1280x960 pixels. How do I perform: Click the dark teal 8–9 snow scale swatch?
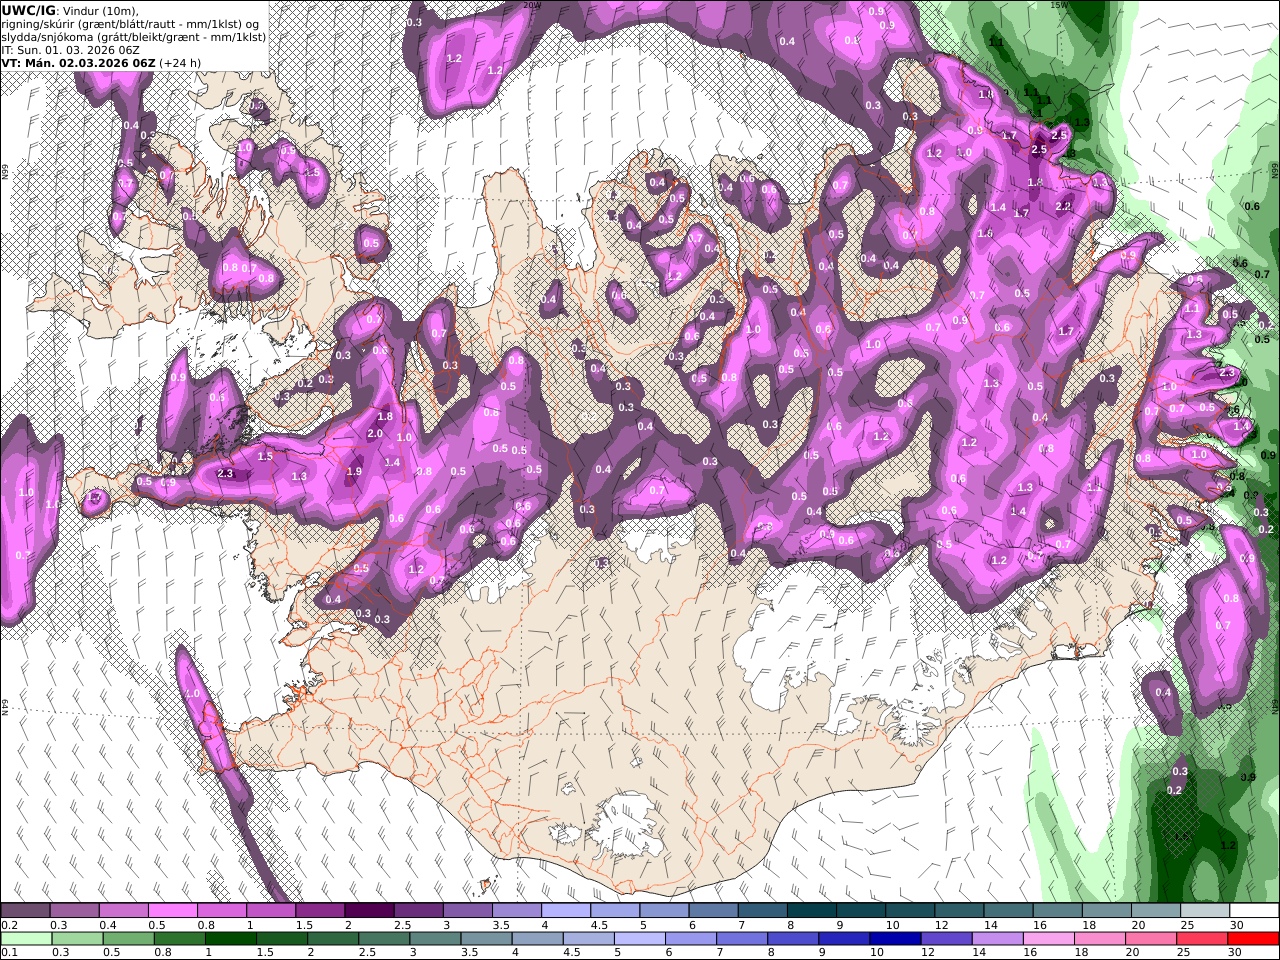(x=811, y=910)
